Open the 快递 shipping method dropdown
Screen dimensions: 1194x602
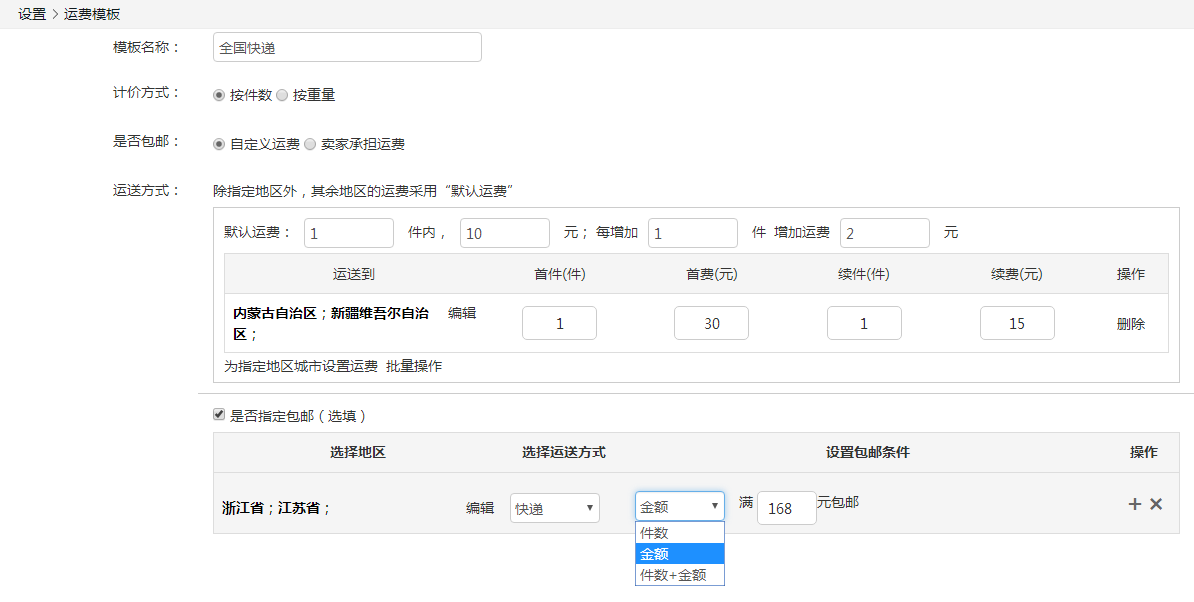click(554, 508)
